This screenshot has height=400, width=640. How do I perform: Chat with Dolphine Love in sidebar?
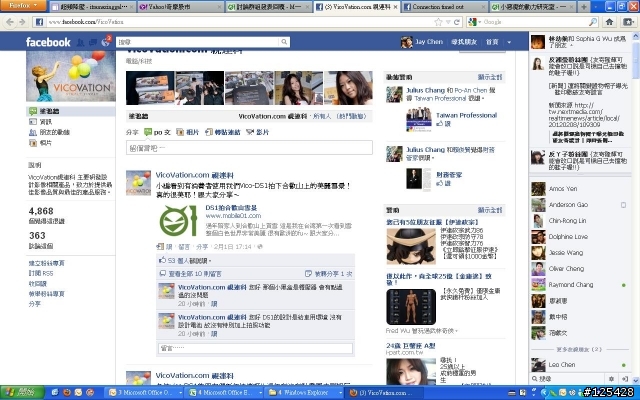click(578, 236)
